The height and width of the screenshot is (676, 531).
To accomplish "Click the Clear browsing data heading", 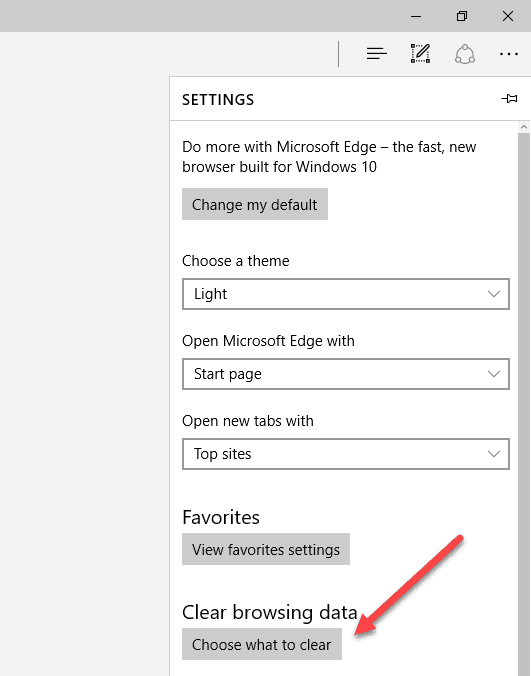I will pyautogui.click(x=269, y=612).
